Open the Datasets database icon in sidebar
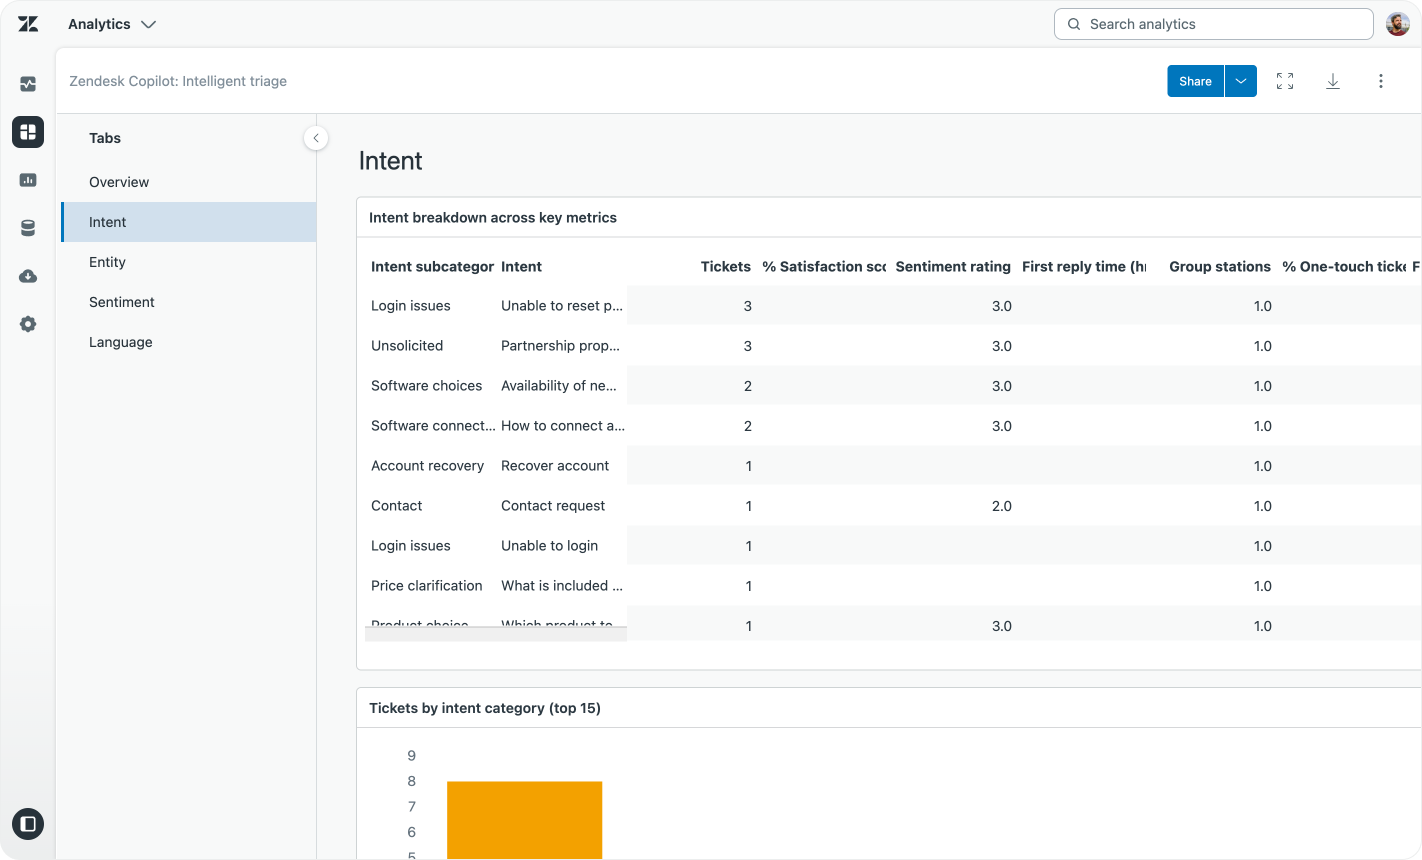1422x860 pixels. click(x=28, y=228)
